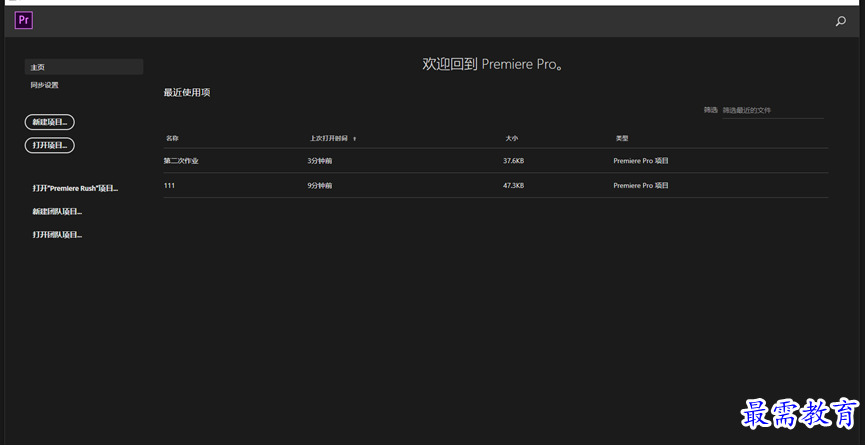
Task: Select the 37.6KB size cell
Action: pos(514,161)
